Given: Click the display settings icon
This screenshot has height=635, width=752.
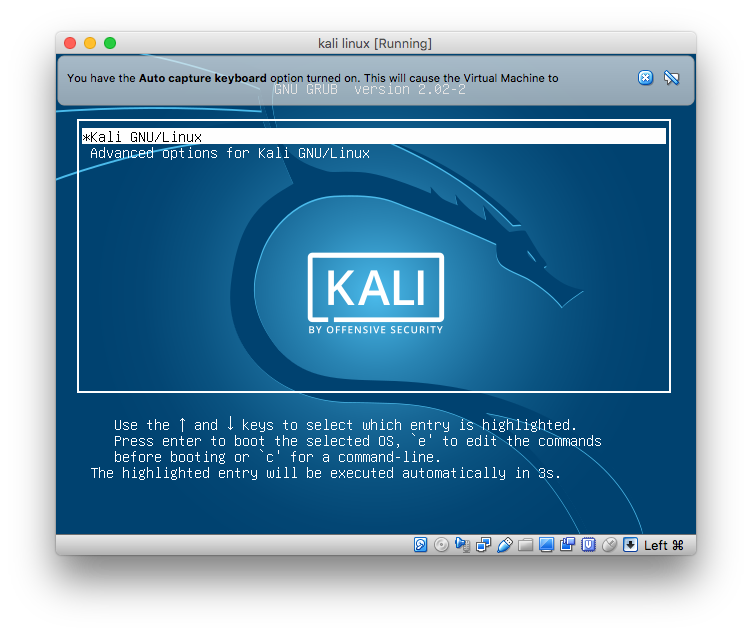Looking at the screenshot, I should click(546, 545).
